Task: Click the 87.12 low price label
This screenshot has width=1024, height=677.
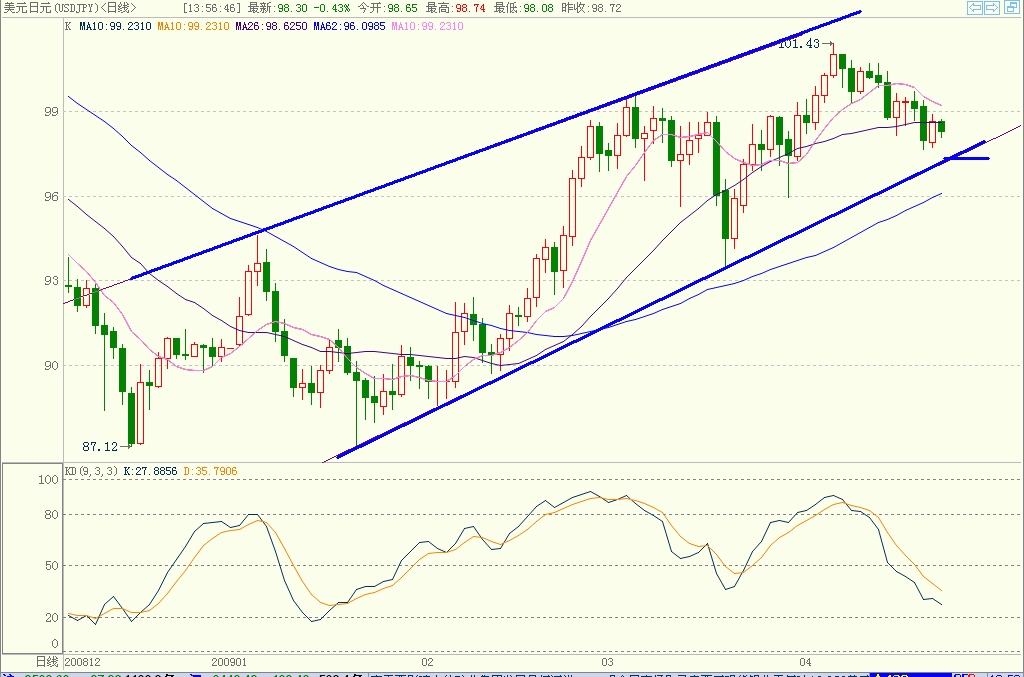Action: coord(100,447)
